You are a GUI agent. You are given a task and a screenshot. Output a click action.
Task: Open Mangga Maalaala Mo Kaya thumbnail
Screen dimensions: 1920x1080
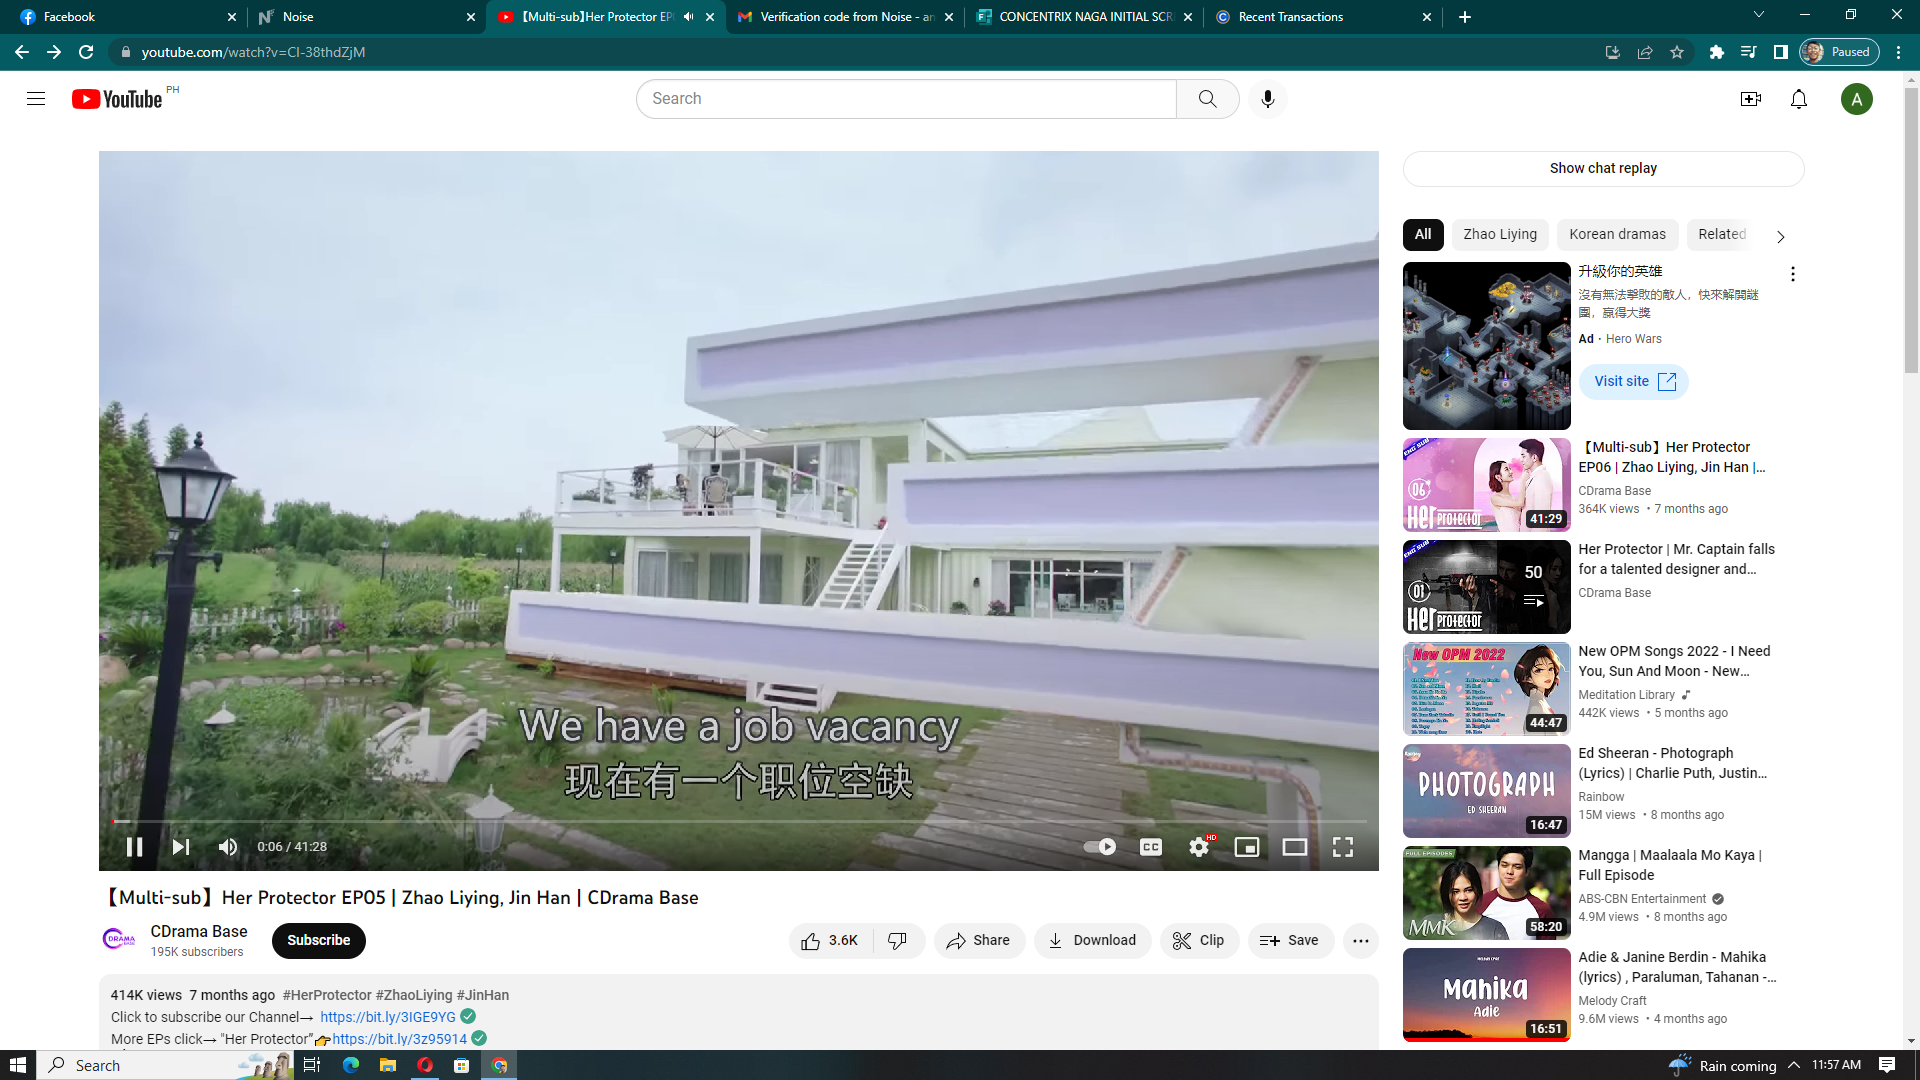click(1487, 893)
